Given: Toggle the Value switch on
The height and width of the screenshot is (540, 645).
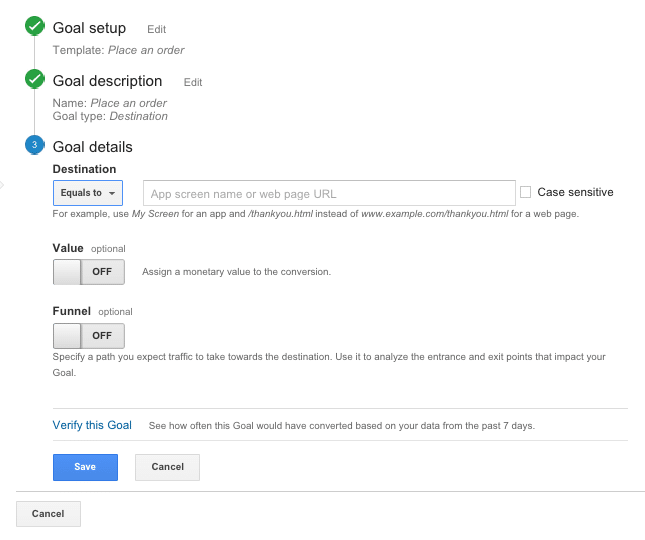Looking at the screenshot, I should point(88,272).
